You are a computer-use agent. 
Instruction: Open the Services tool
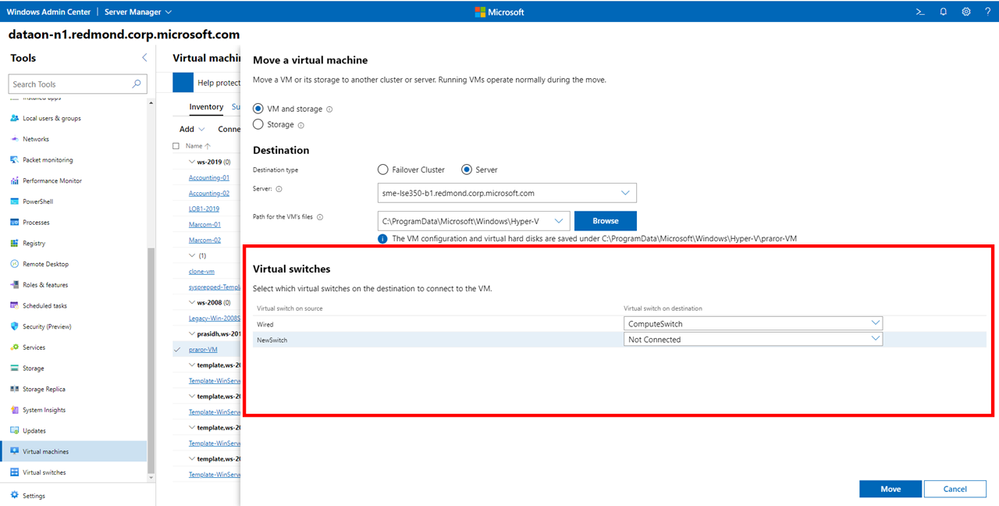(x=34, y=347)
